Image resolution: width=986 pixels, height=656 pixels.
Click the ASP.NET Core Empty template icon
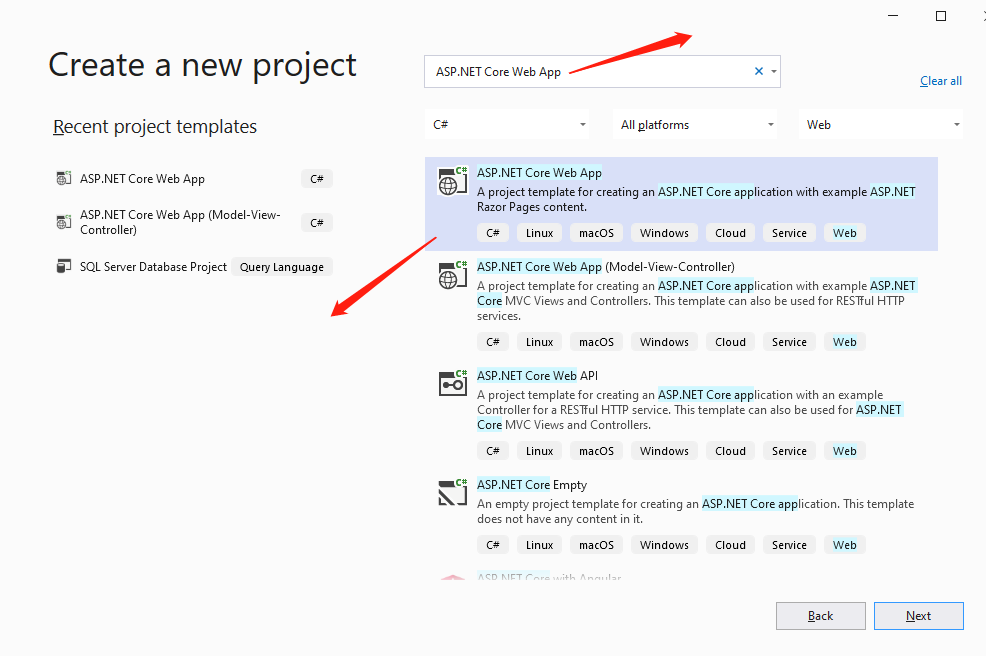click(453, 492)
